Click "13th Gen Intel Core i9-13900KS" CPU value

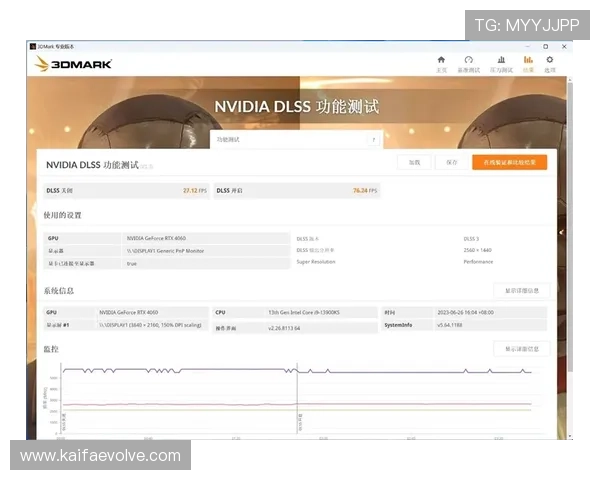click(x=304, y=313)
